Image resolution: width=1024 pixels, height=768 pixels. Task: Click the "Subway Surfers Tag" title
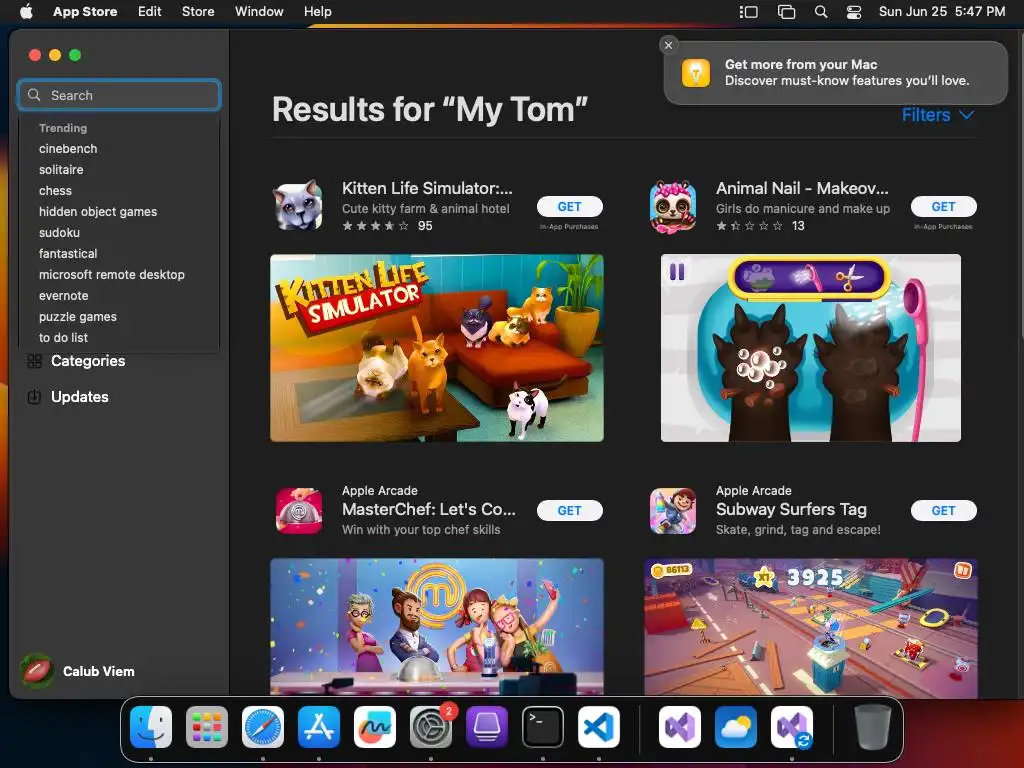(x=791, y=509)
